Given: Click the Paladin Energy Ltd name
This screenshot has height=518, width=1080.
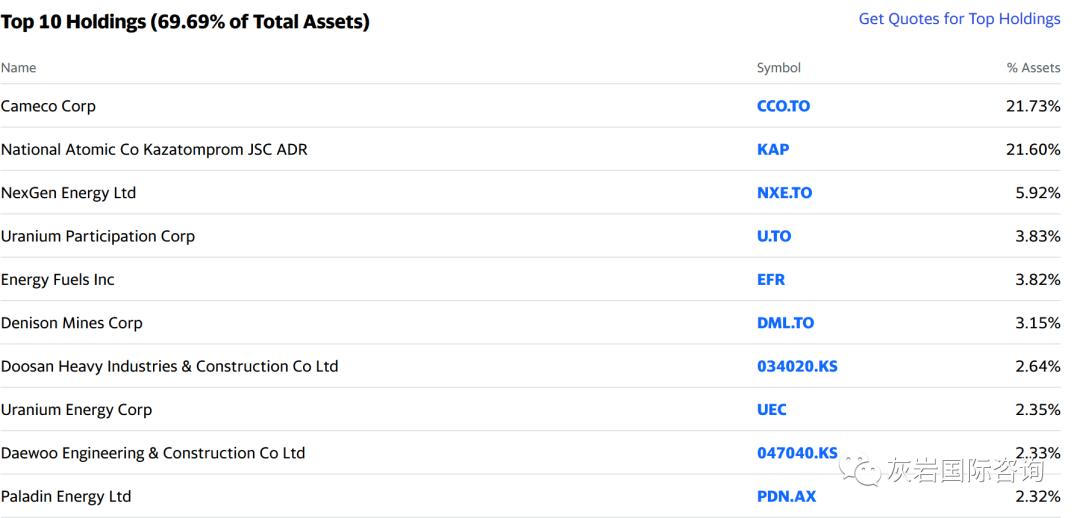Looking at the screenshot, I should [x=66, y=497].
